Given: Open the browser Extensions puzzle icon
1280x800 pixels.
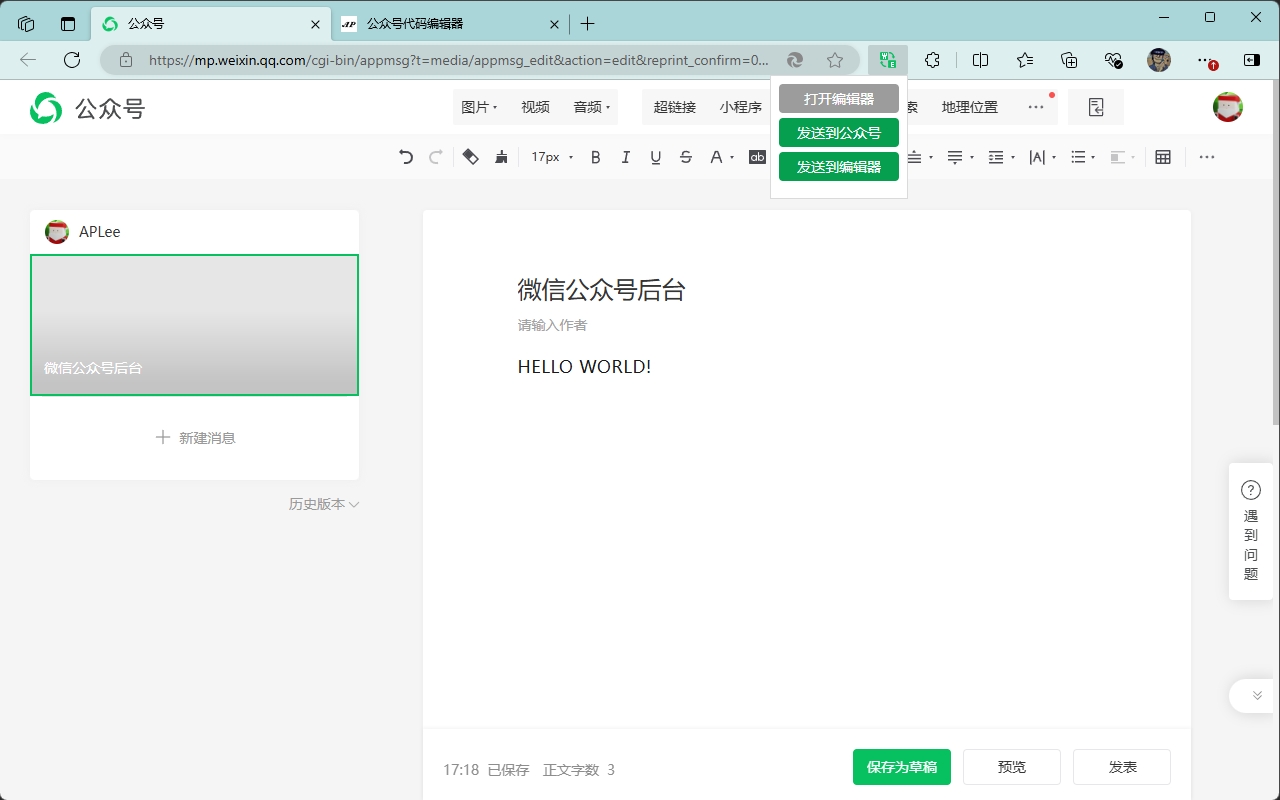Looking at the screenshot, I should 933,60.
